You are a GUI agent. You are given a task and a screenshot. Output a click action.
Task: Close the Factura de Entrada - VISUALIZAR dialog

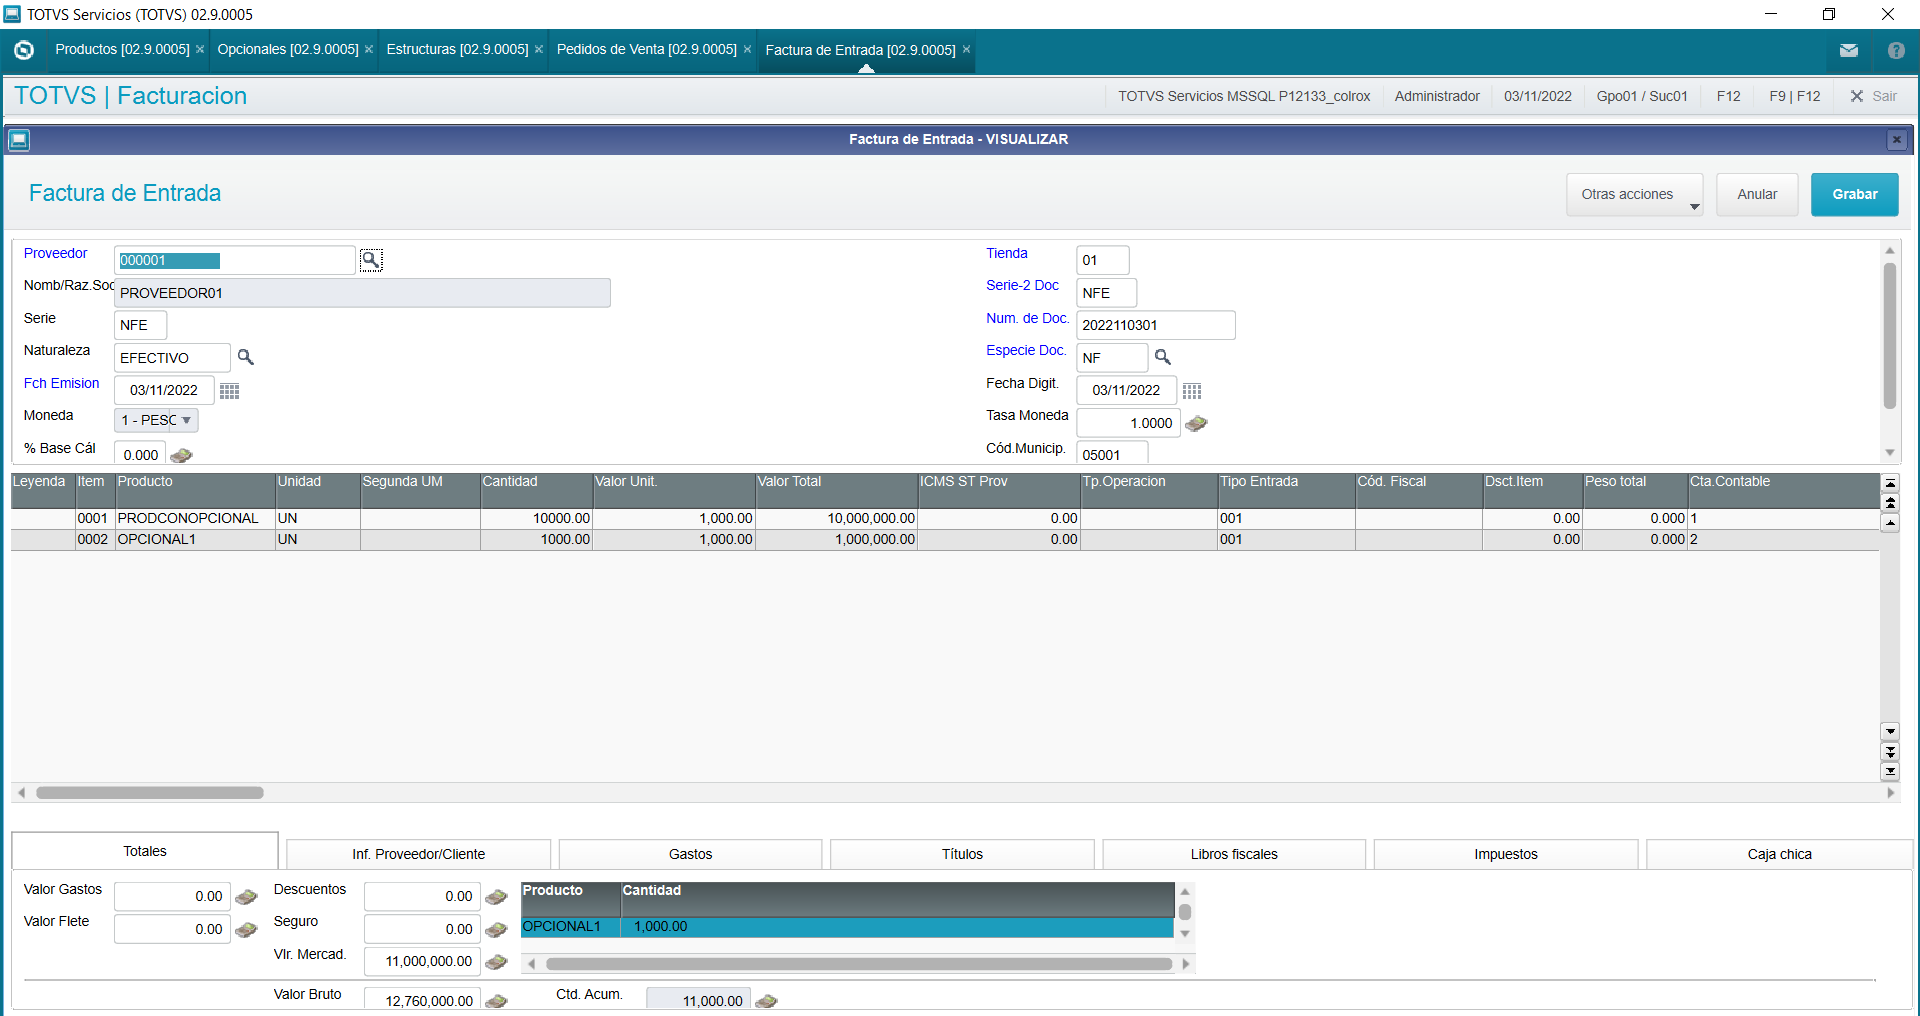[1896, 140]
